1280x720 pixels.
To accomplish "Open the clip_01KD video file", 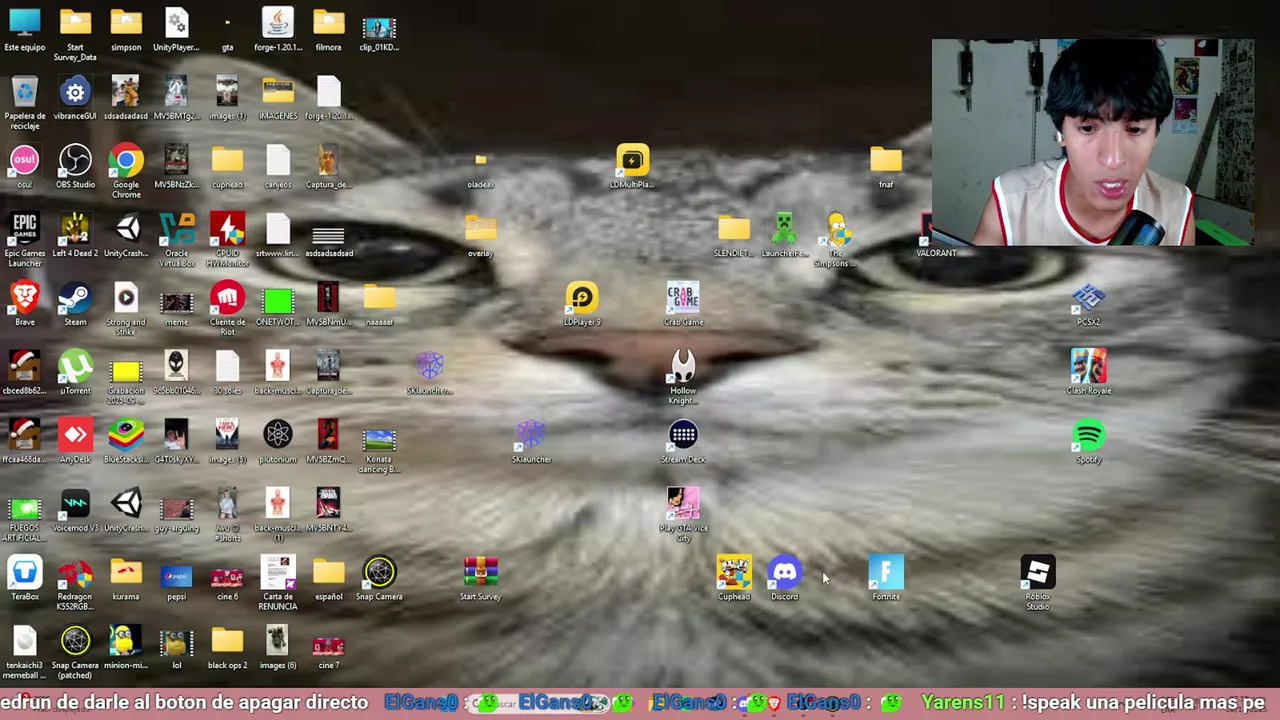I will tap(379, 29).
